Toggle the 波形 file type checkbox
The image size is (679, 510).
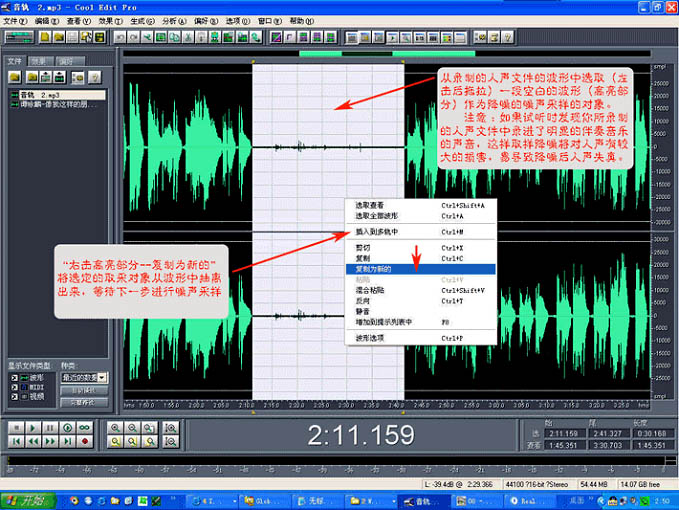click(13, 378)
